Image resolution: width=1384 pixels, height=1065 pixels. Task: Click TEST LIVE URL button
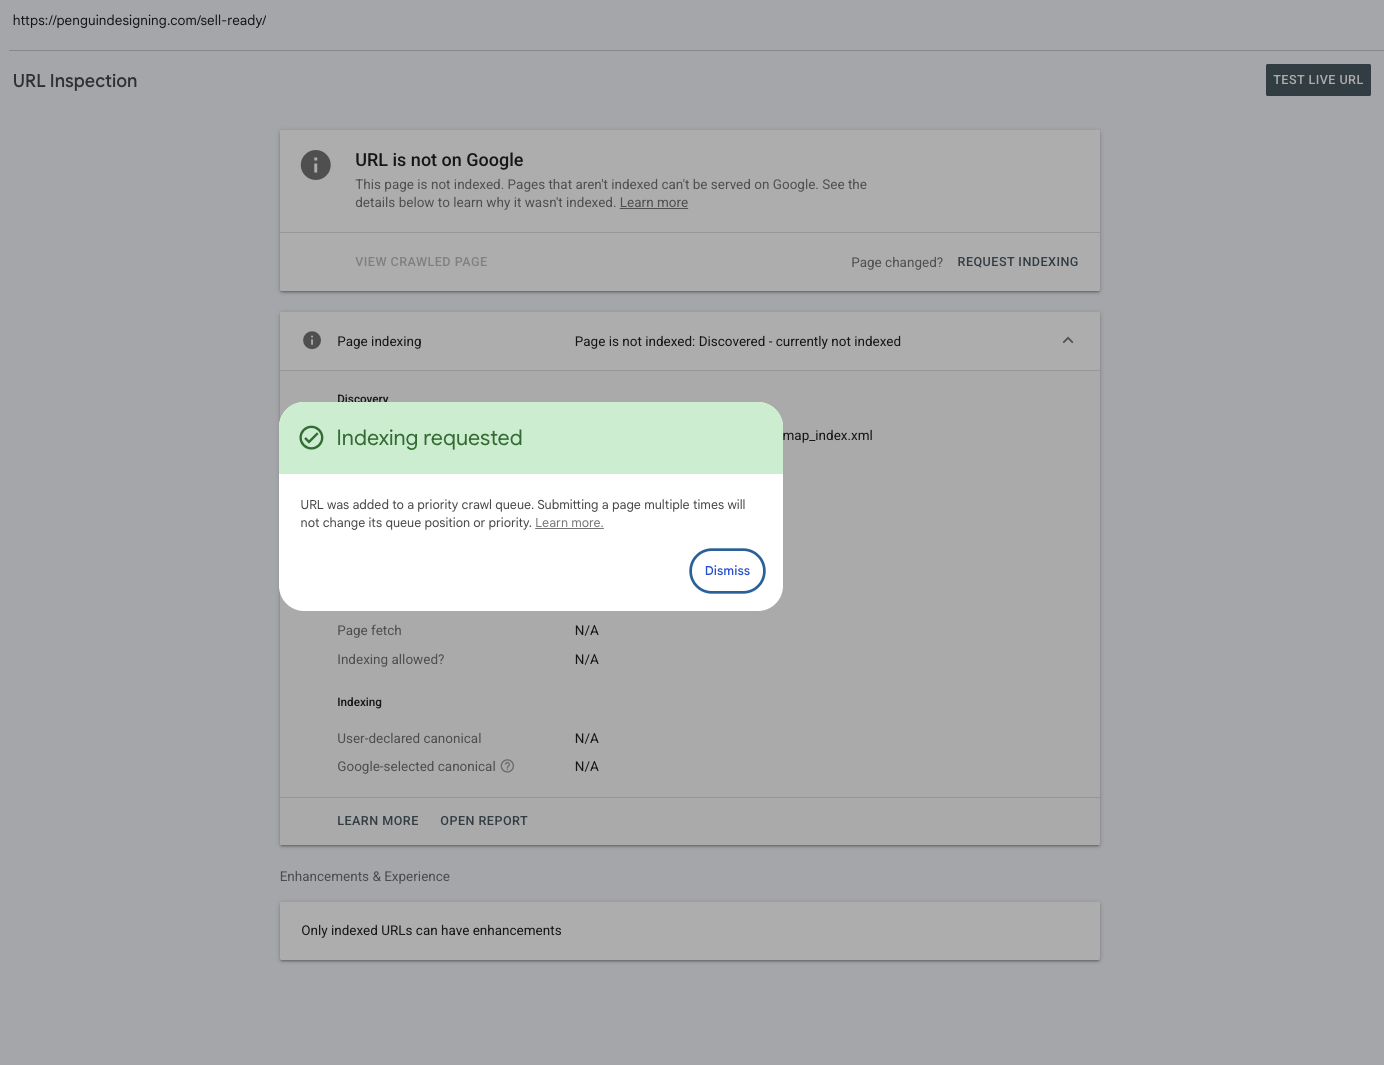click(x=1318, y=80)
